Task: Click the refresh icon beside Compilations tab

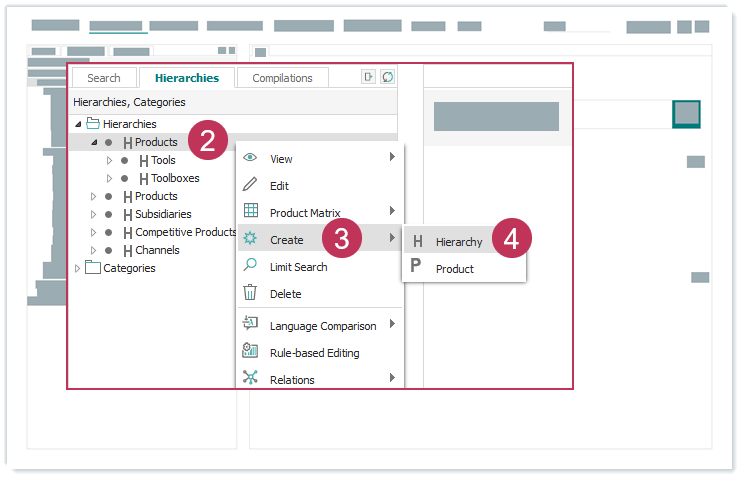Action: click(x=387, y=77)
